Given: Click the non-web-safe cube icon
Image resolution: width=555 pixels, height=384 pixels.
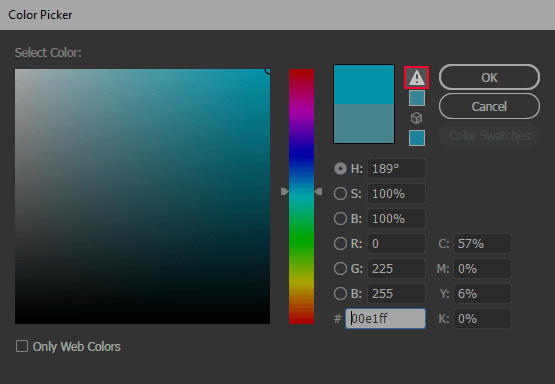Looking at the screenshot, I should tap(417, 118).
